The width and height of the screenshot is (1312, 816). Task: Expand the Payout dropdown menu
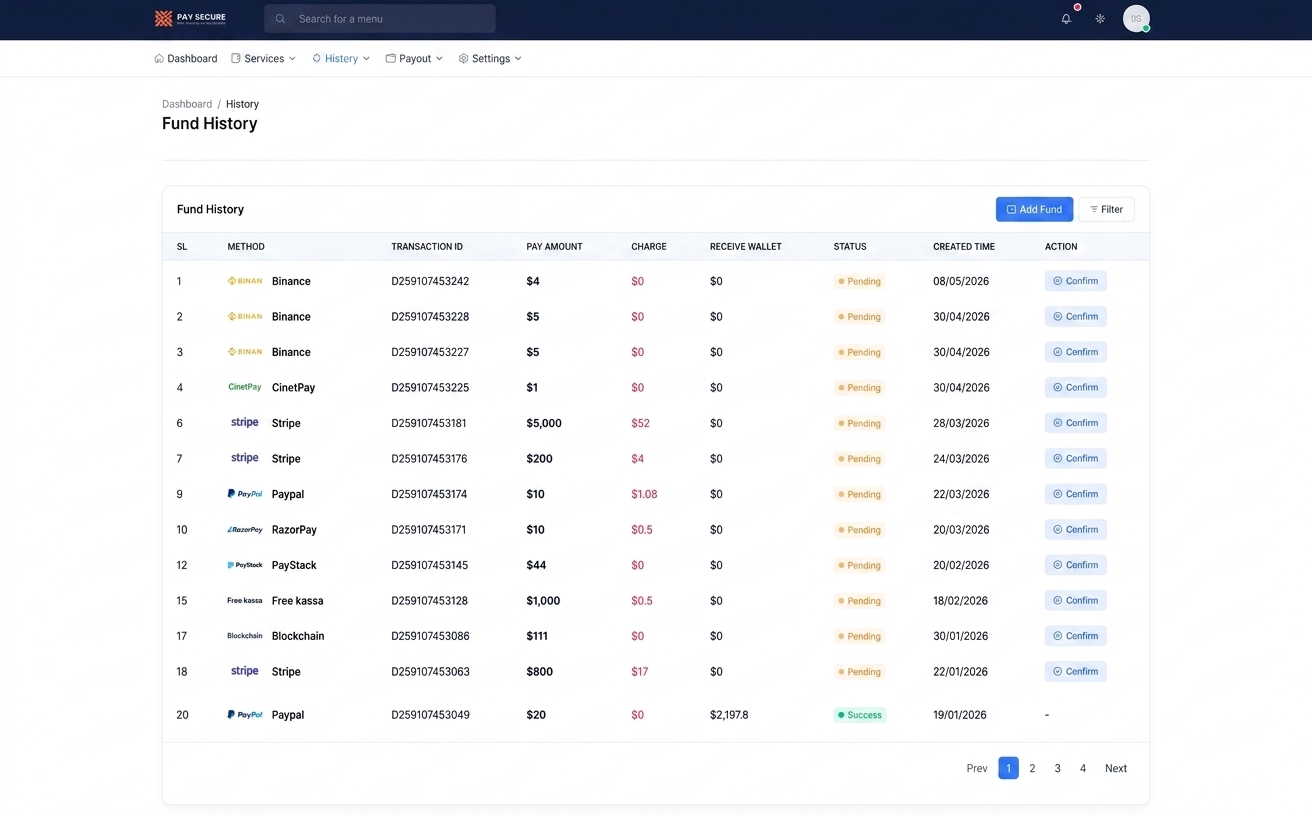(x=414, y=59)
